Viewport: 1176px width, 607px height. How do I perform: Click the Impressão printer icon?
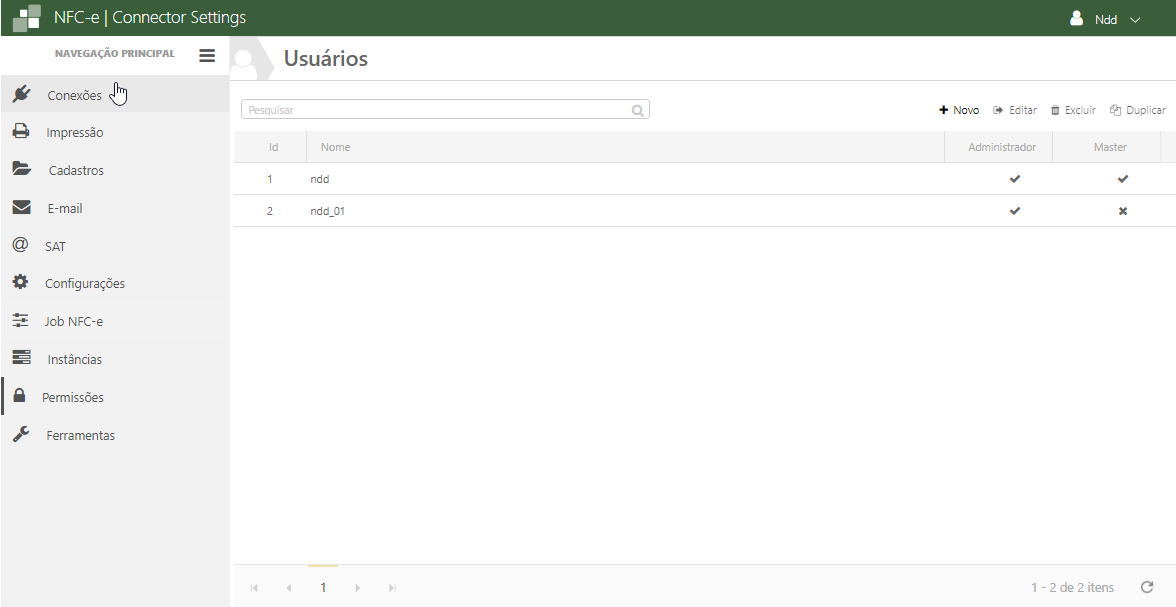coord(20,132)
